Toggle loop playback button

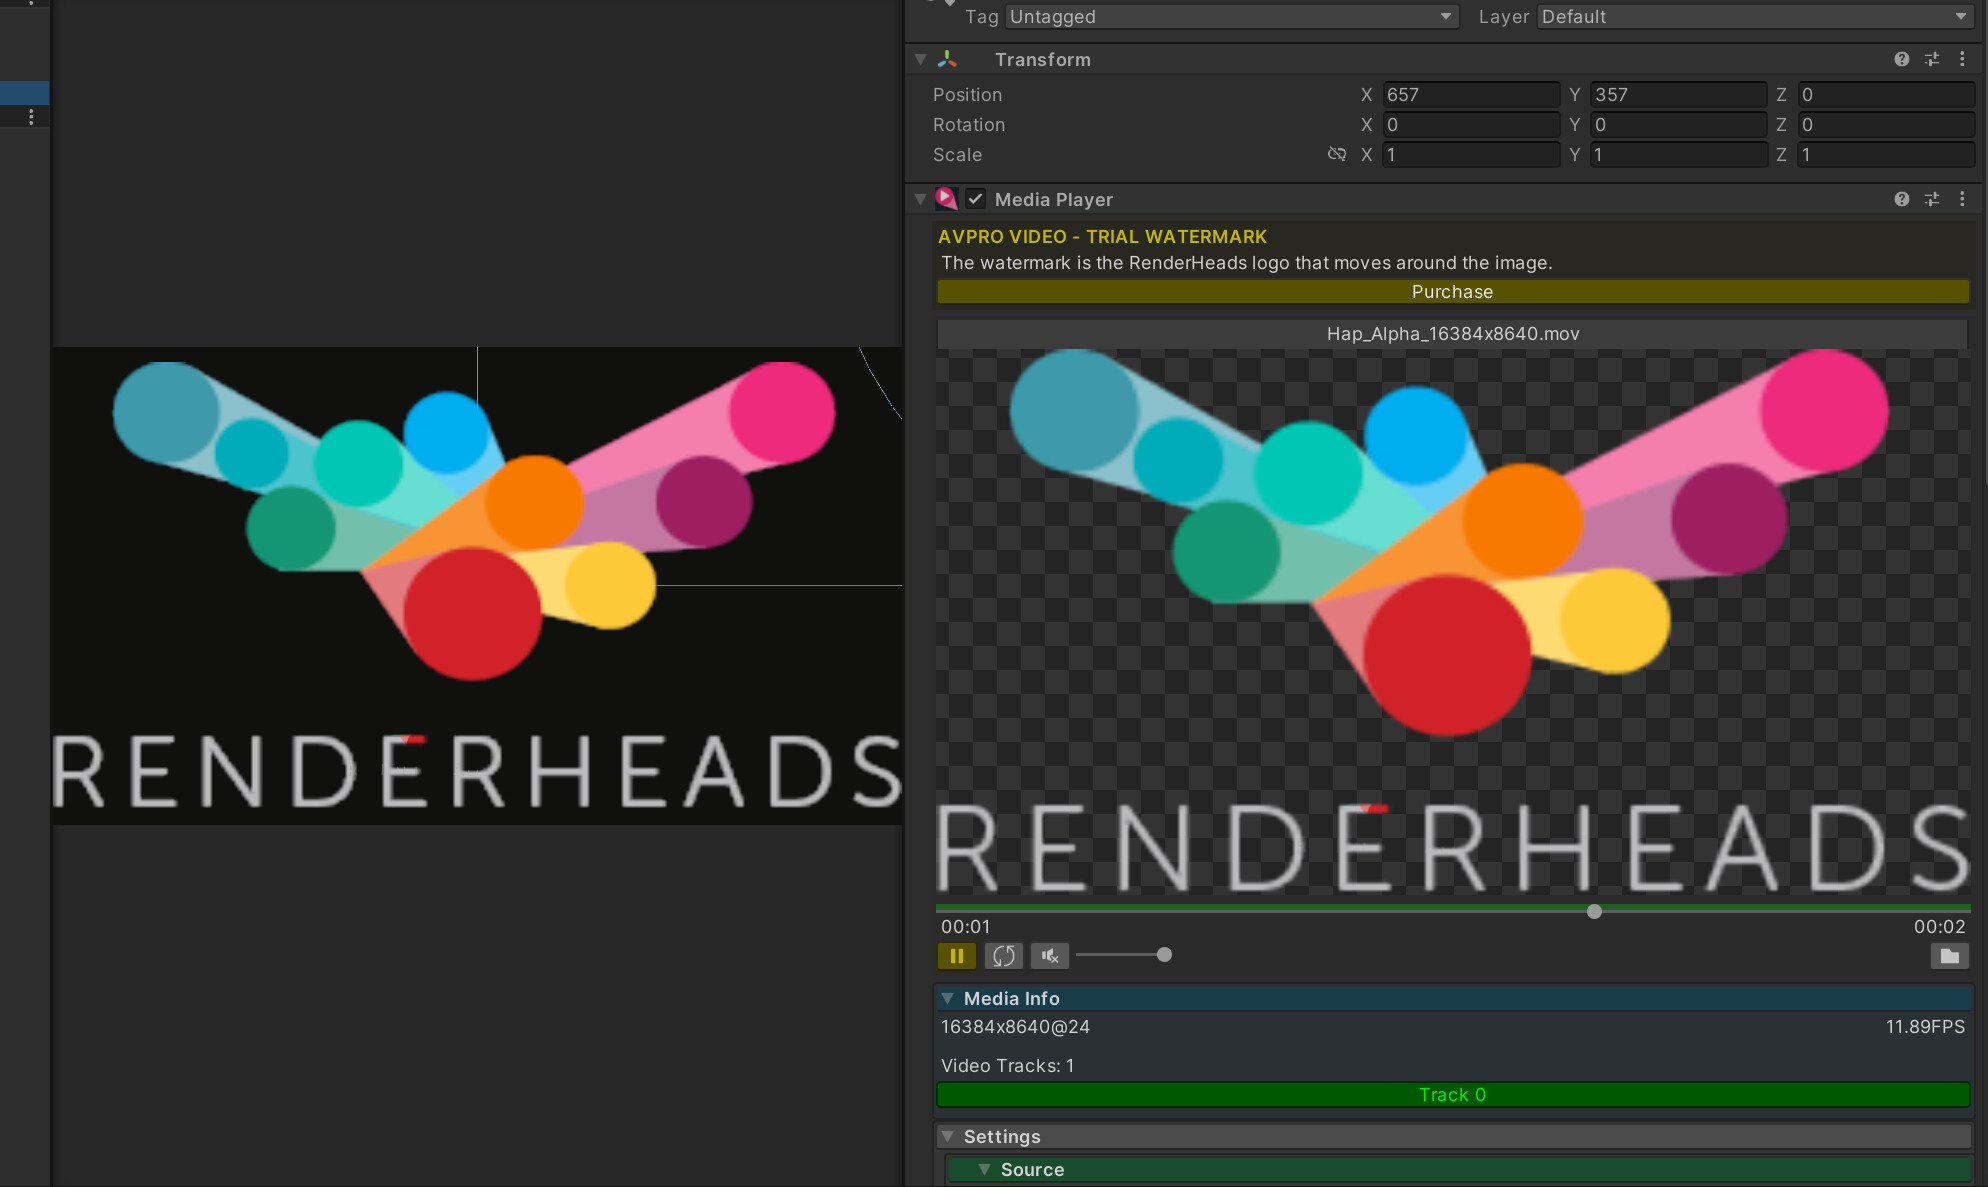(1003, 956)
